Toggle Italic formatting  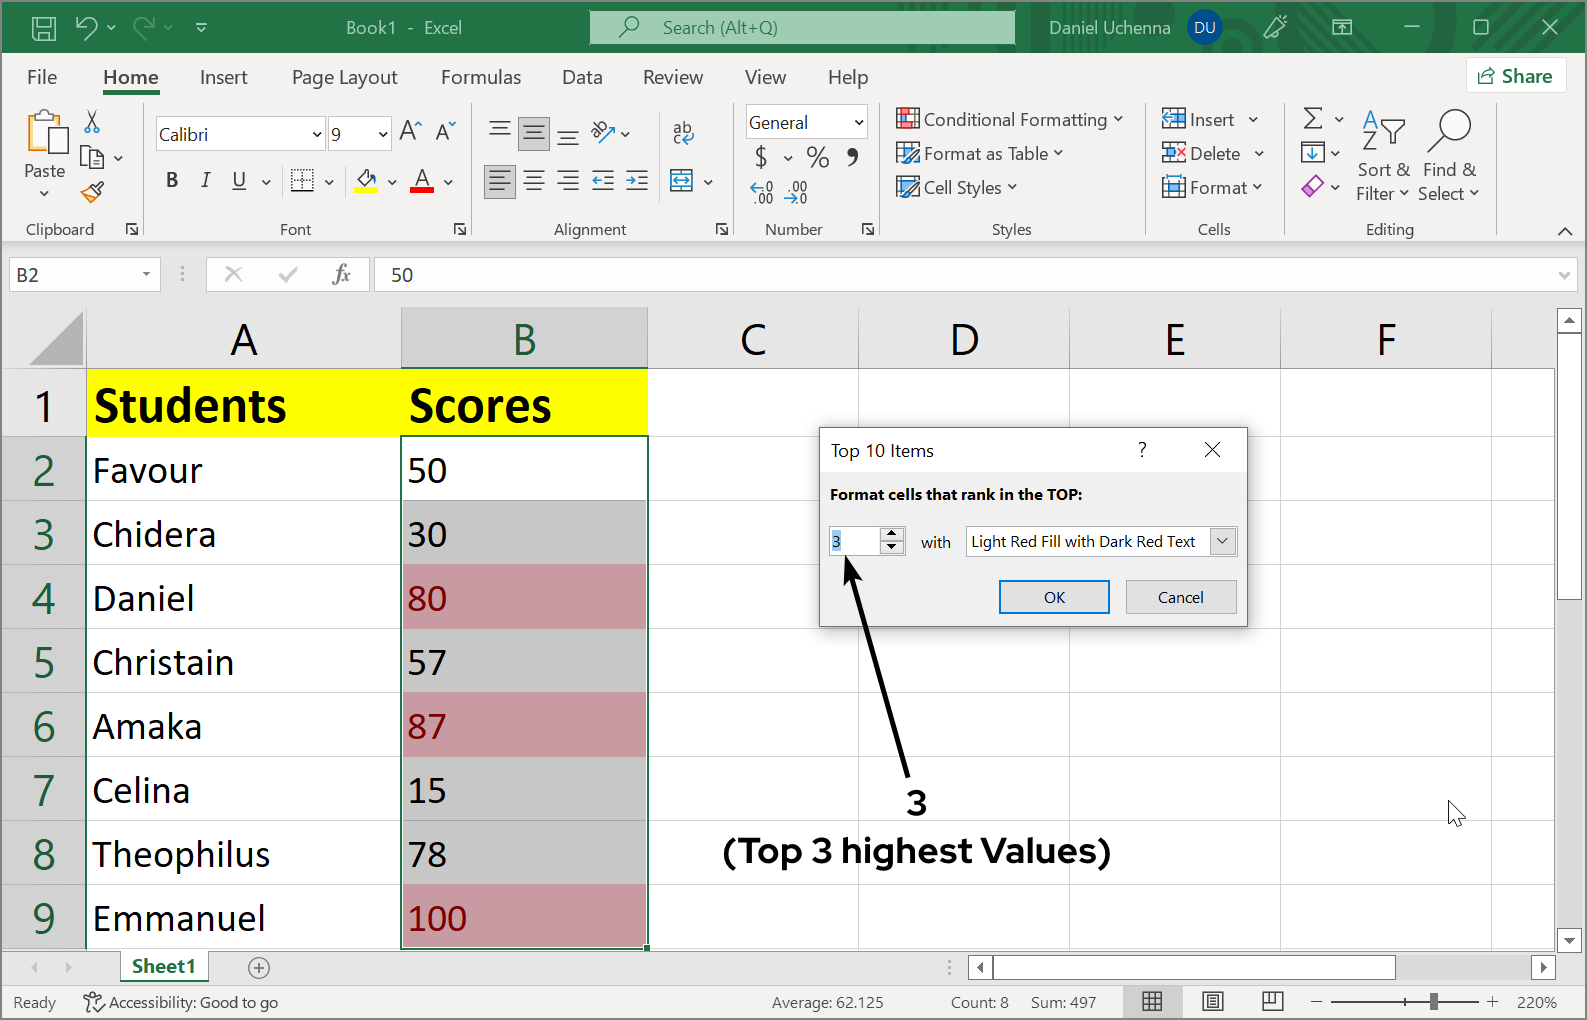pos(205,180)
